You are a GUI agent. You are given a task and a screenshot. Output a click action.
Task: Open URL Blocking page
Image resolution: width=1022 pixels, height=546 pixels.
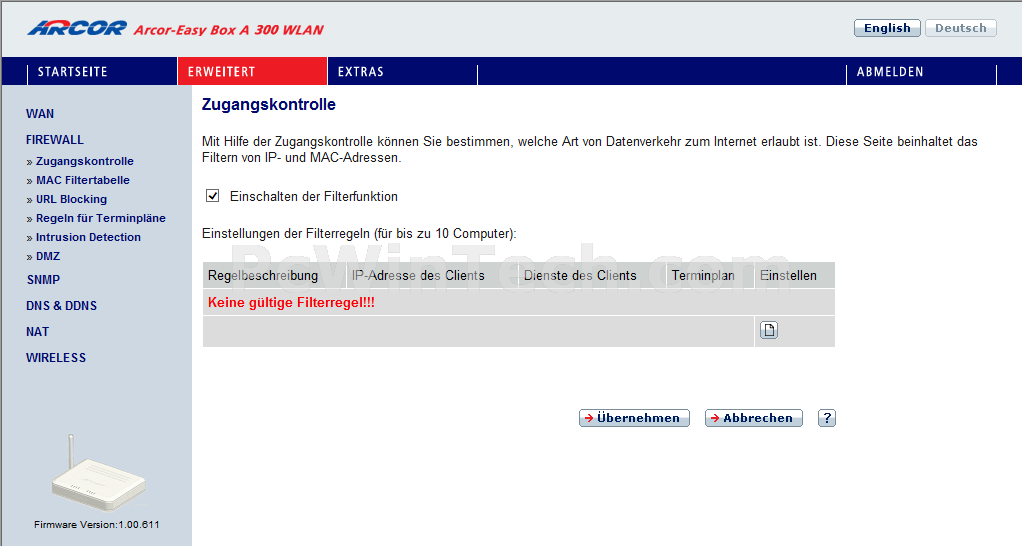[x=71, y=199]
